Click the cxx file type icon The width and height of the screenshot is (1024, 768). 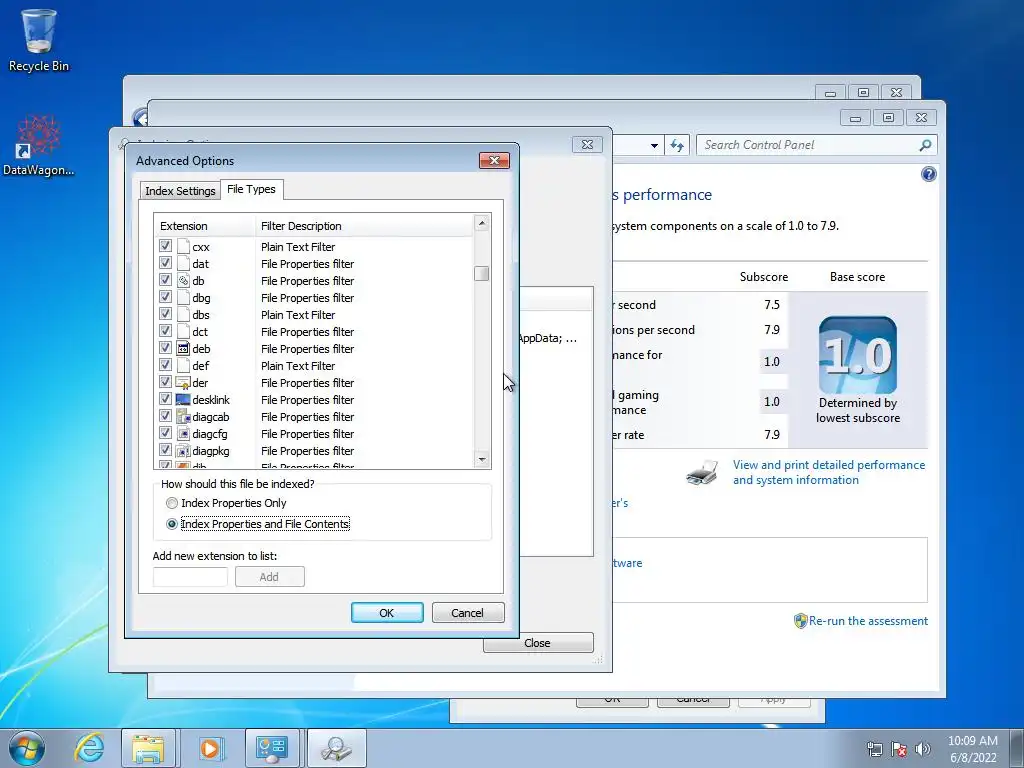pyautogui.click(x=184, y=247)
